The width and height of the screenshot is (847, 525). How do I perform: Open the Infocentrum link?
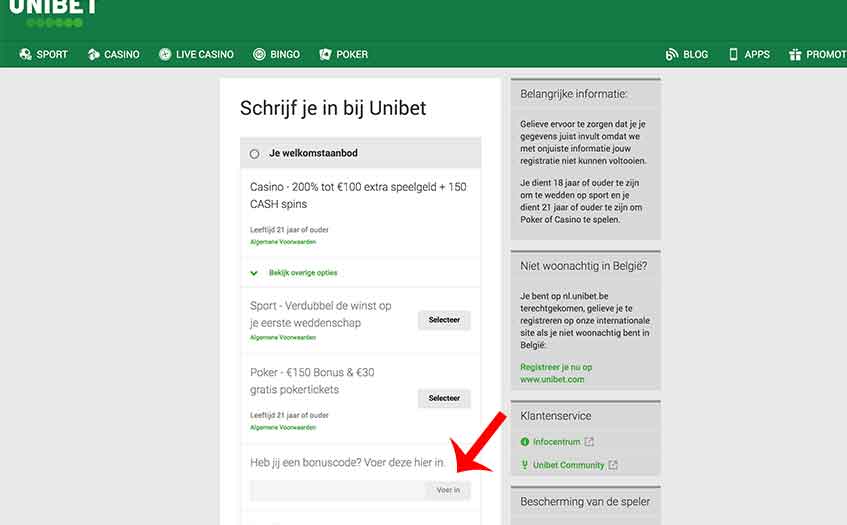[556, 442]
